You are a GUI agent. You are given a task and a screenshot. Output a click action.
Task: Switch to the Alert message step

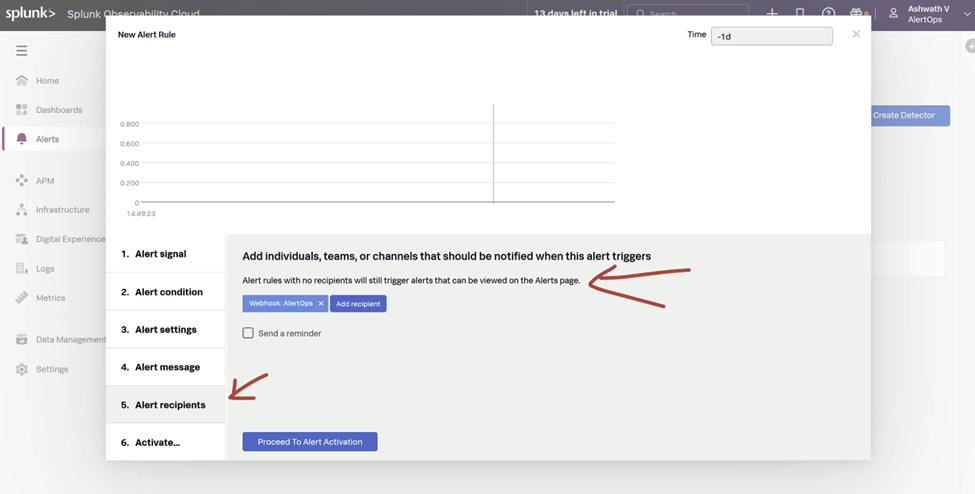pyautogui.click(x=167, y=367)
